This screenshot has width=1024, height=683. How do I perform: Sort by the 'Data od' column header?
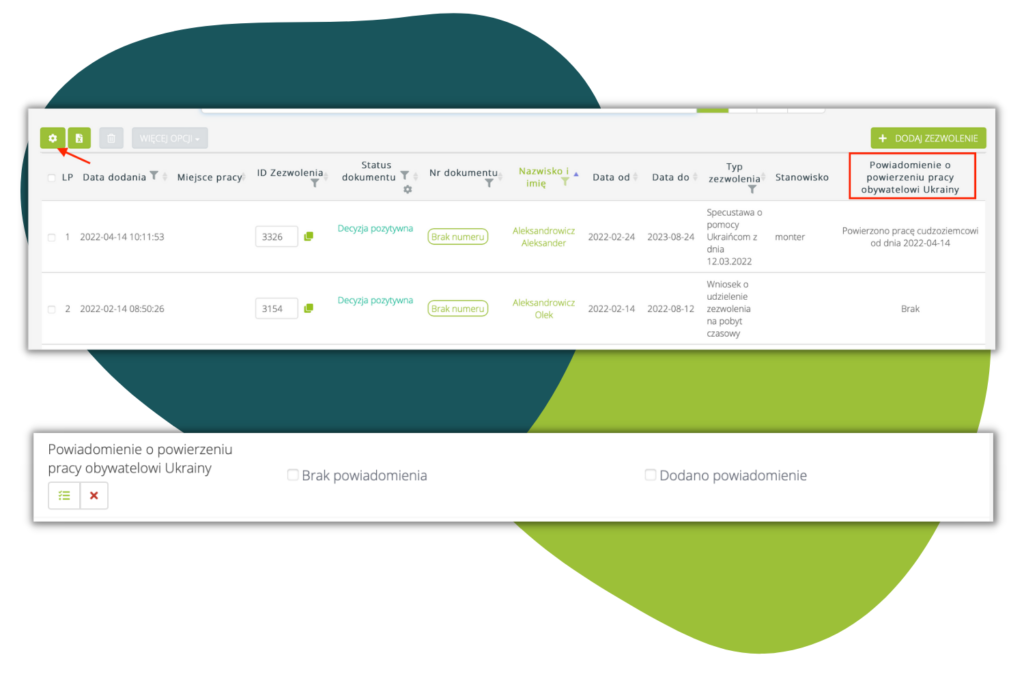coord(611,177)
